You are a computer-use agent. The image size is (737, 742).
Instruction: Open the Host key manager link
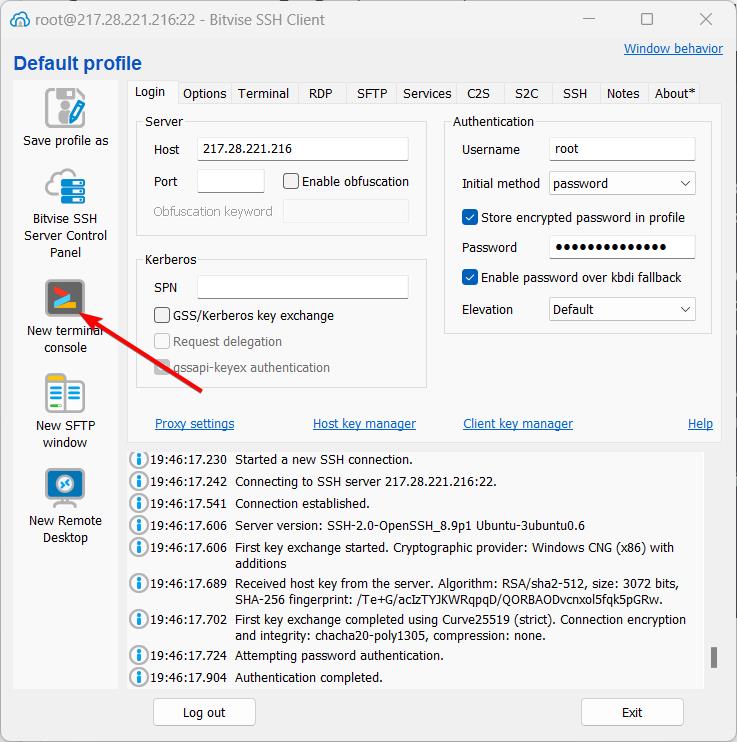pos(364,423)
